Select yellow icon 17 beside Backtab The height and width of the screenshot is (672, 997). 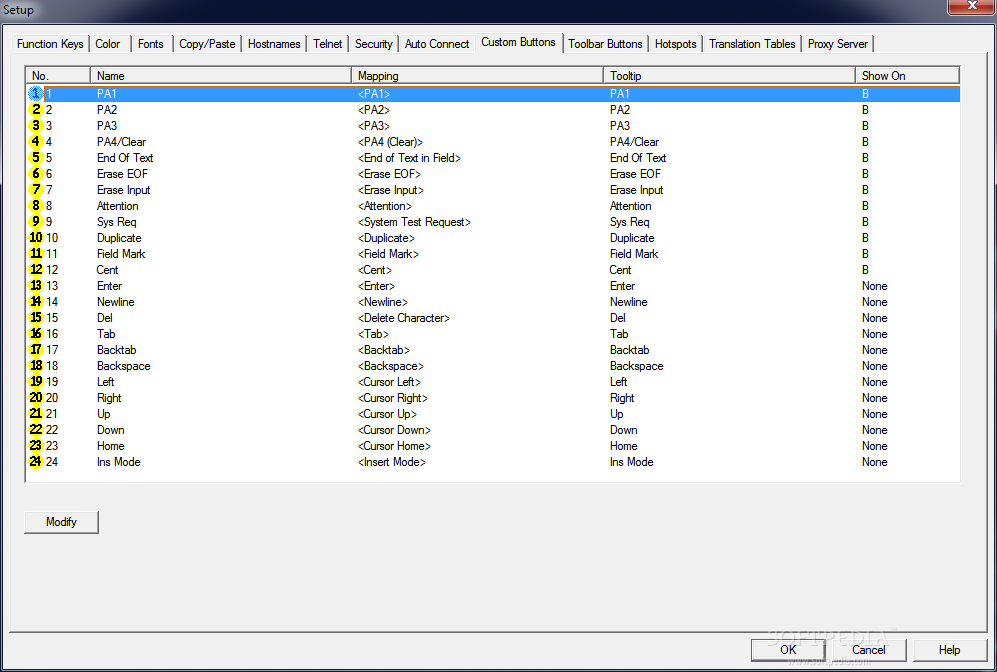[x=36, y=349]
